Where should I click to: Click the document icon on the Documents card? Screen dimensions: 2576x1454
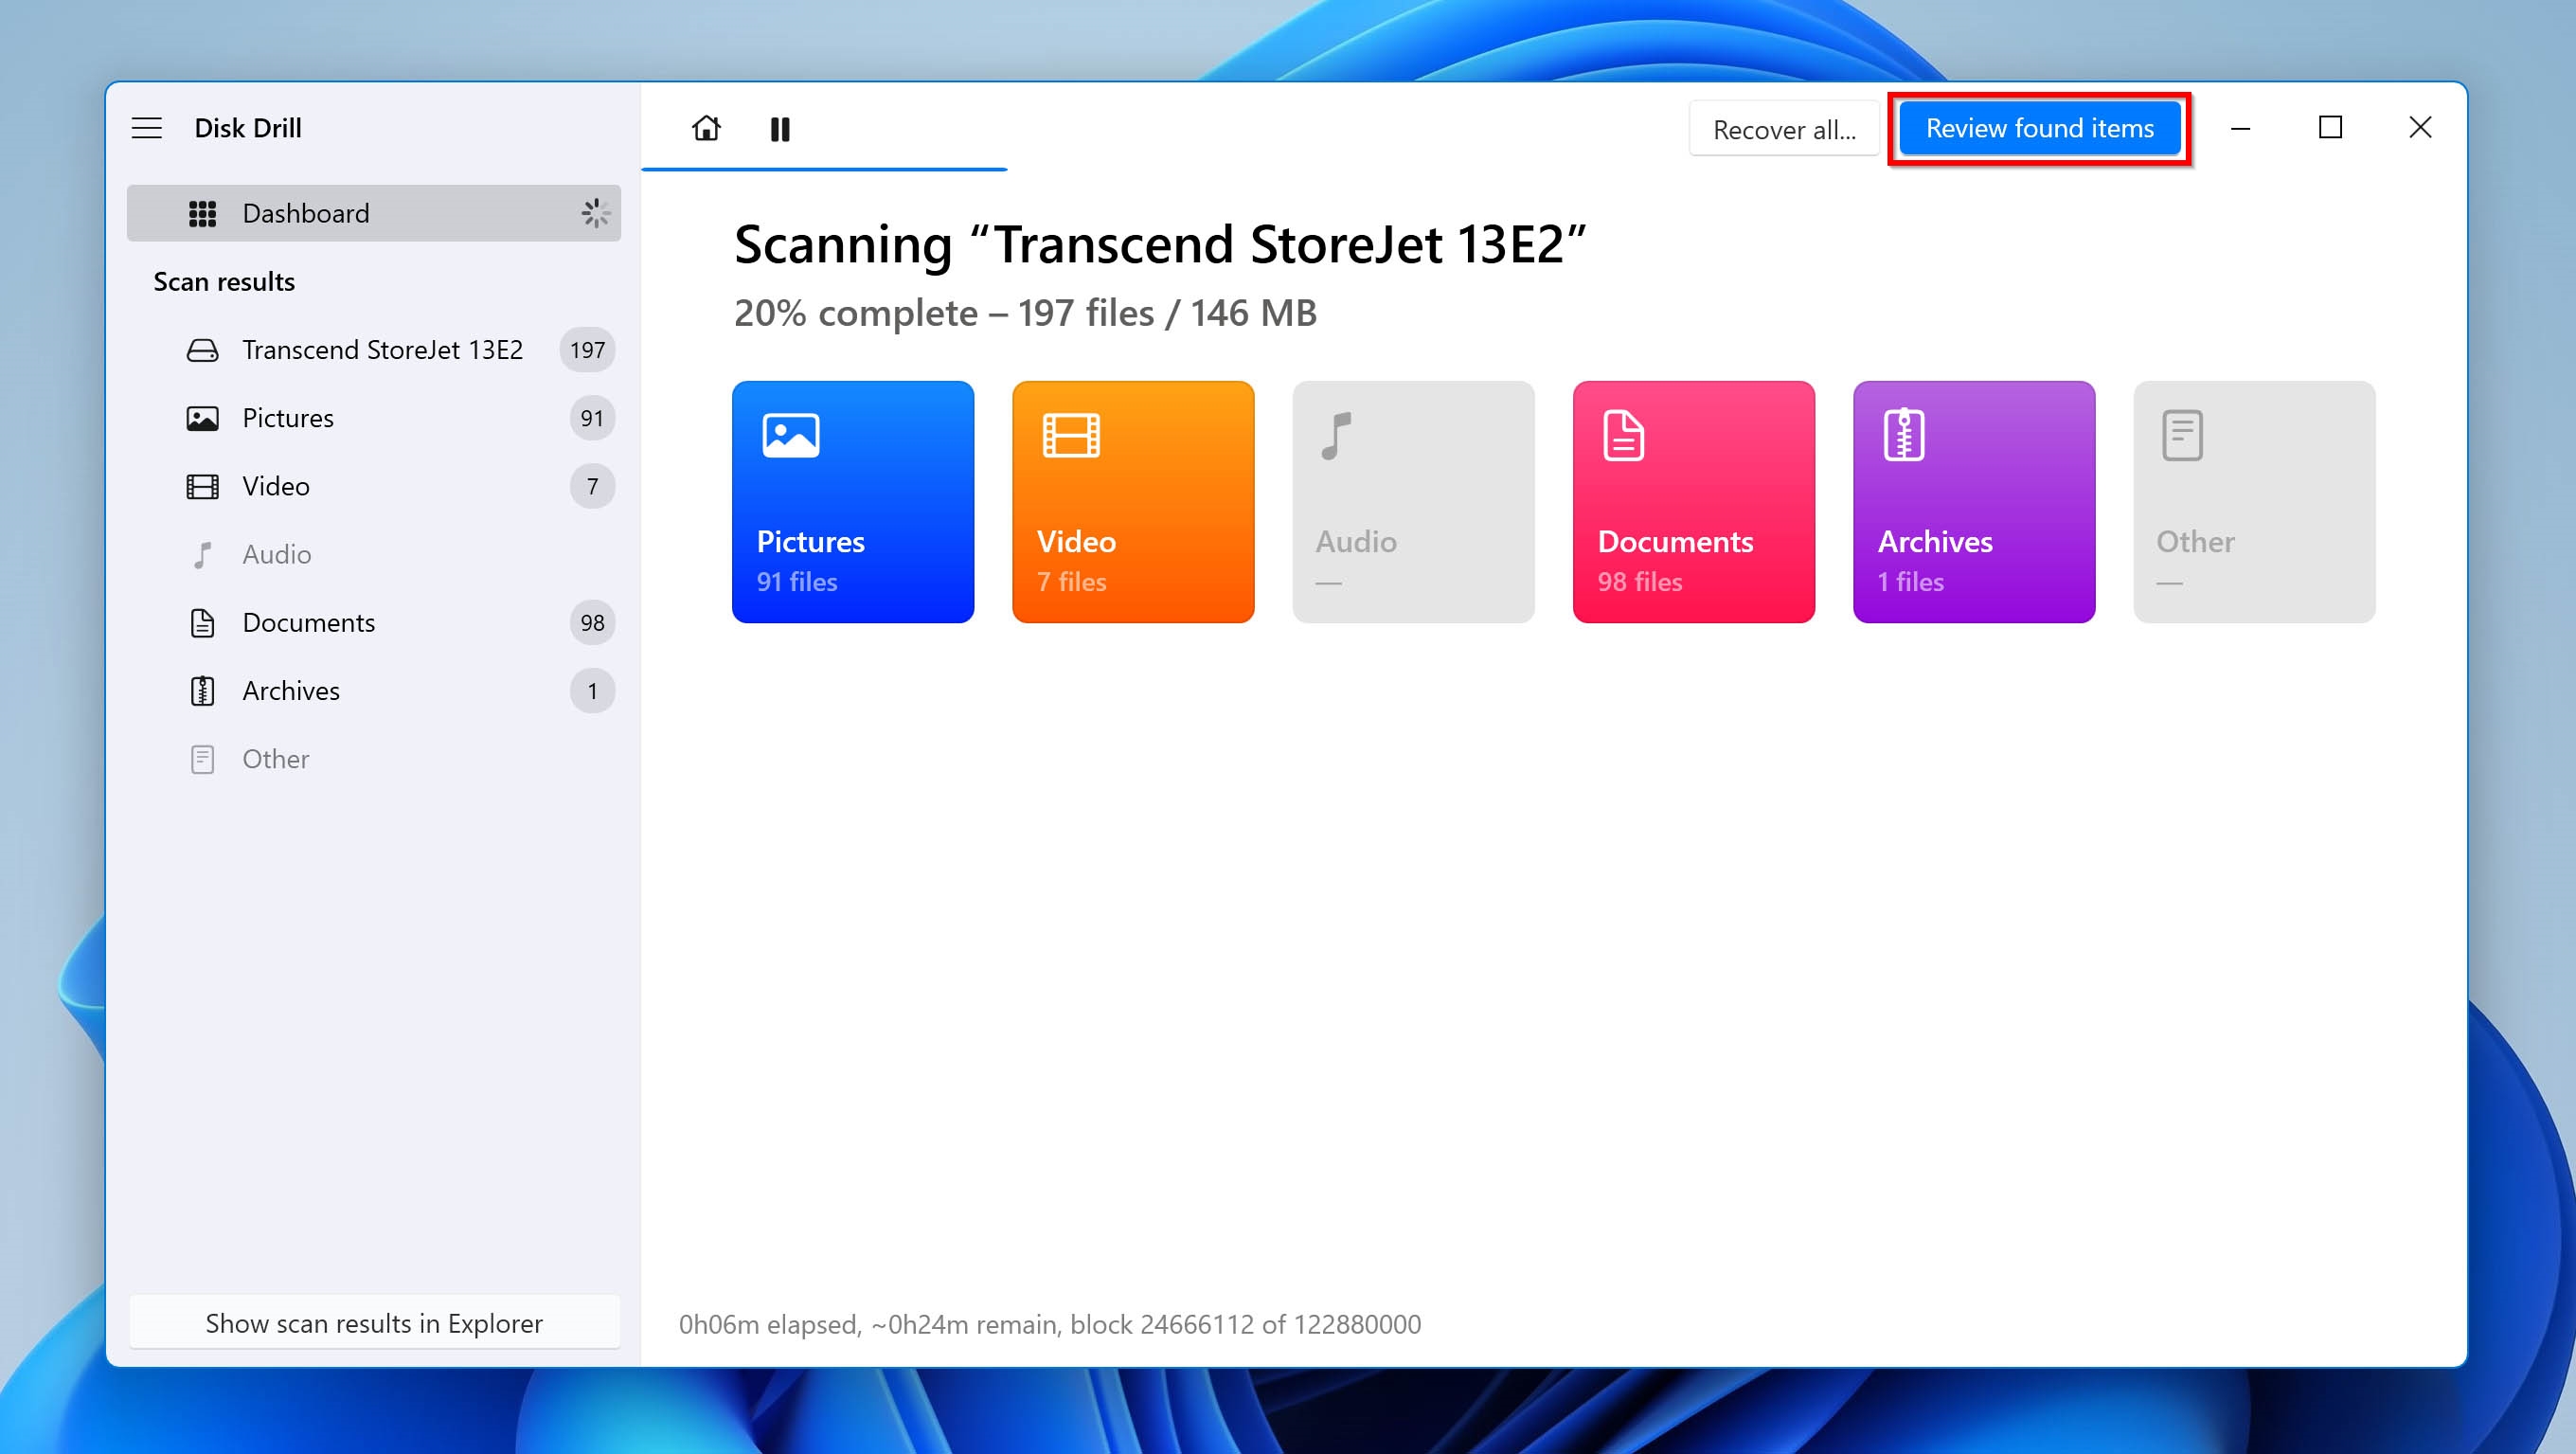coord(1623,435)
